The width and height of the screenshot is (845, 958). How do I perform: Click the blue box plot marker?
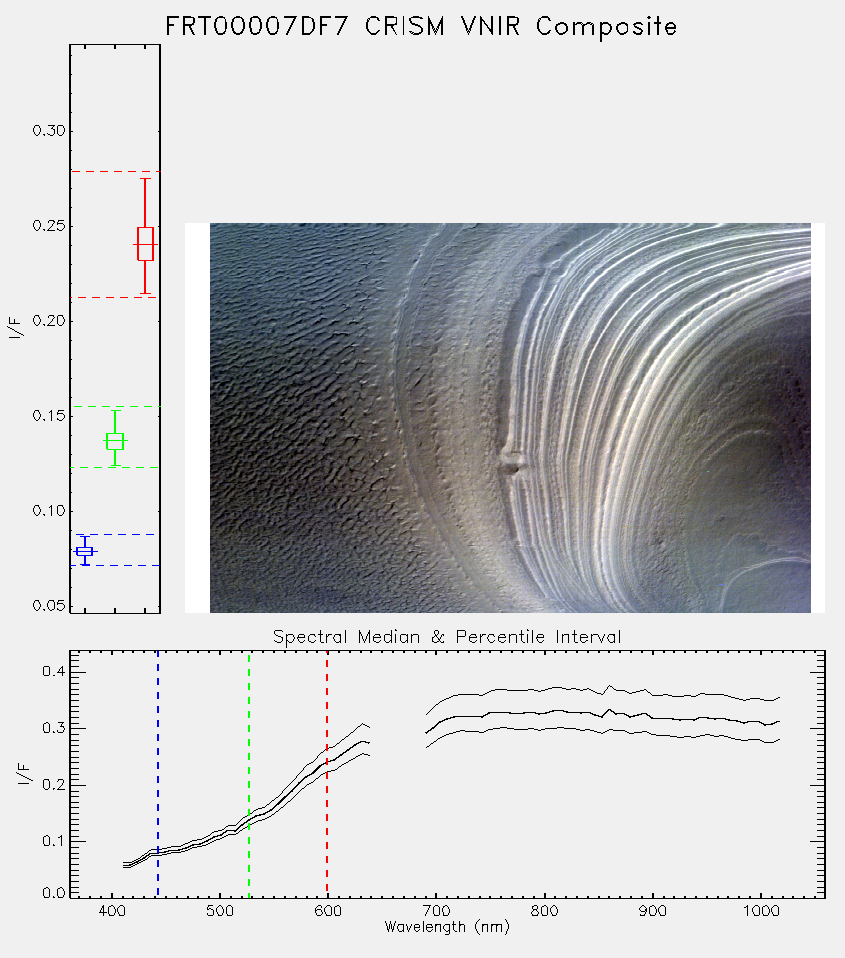tap(84, 551)
